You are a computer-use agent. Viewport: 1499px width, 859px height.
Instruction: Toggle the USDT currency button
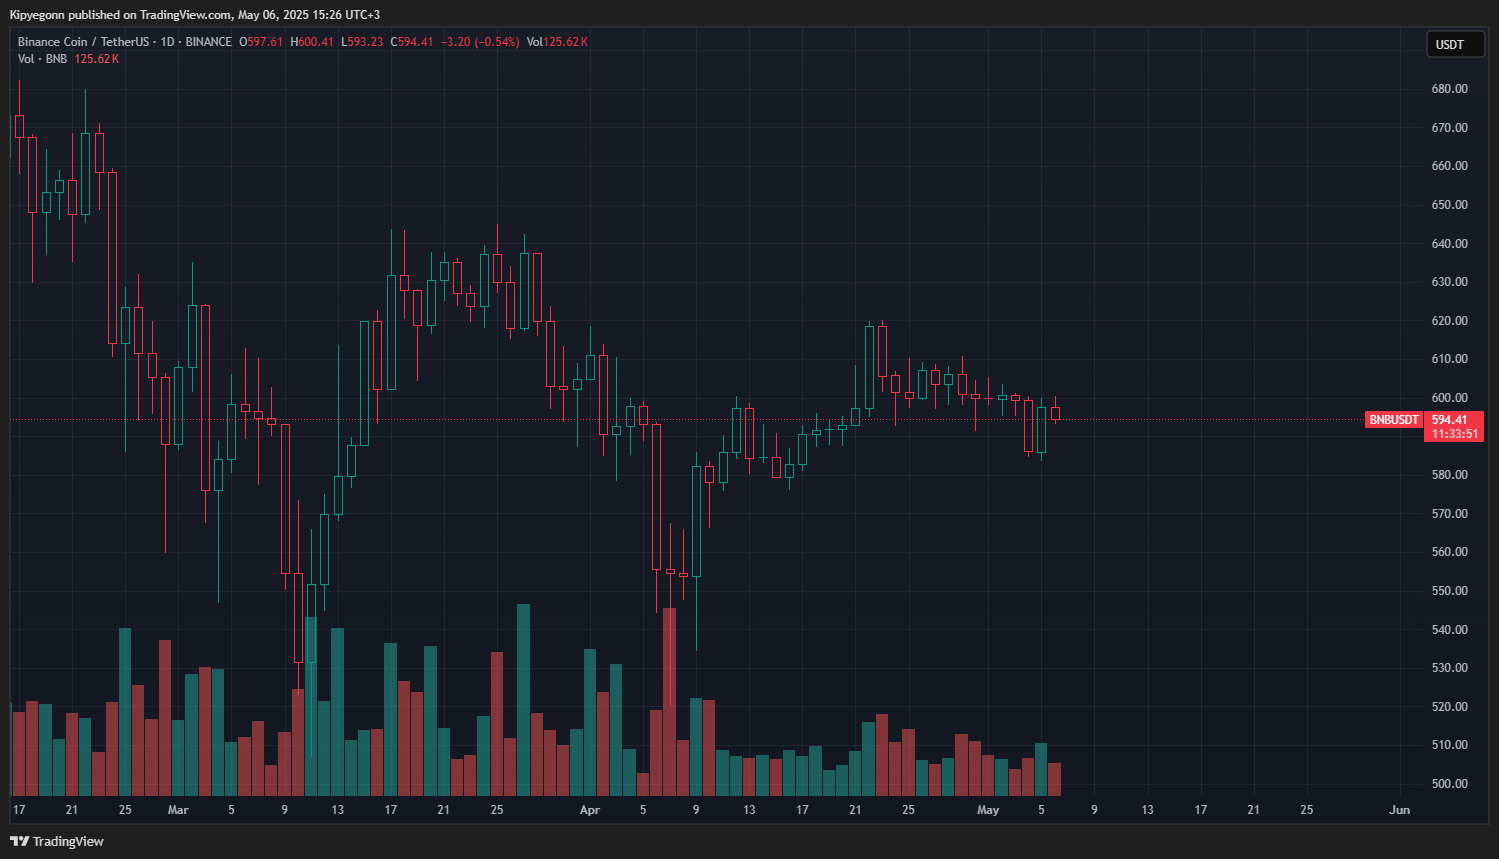coord(1455,44)
